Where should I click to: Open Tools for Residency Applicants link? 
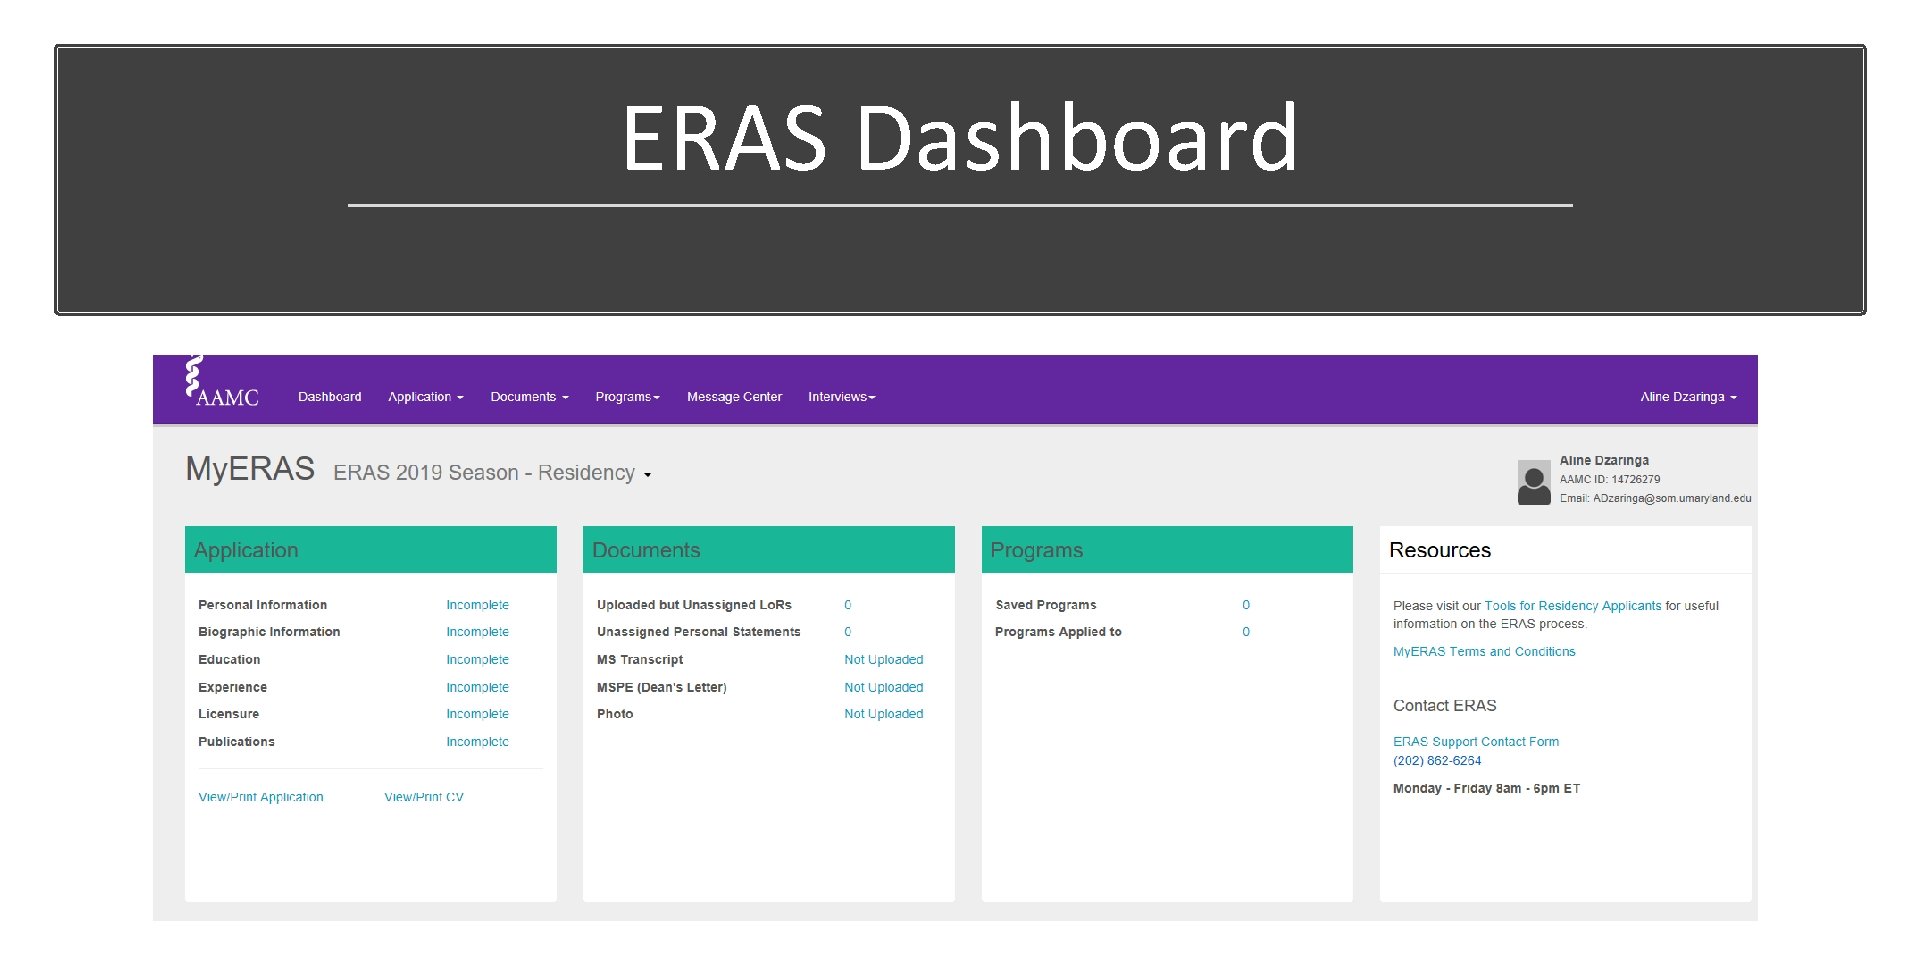(1571, 605)
